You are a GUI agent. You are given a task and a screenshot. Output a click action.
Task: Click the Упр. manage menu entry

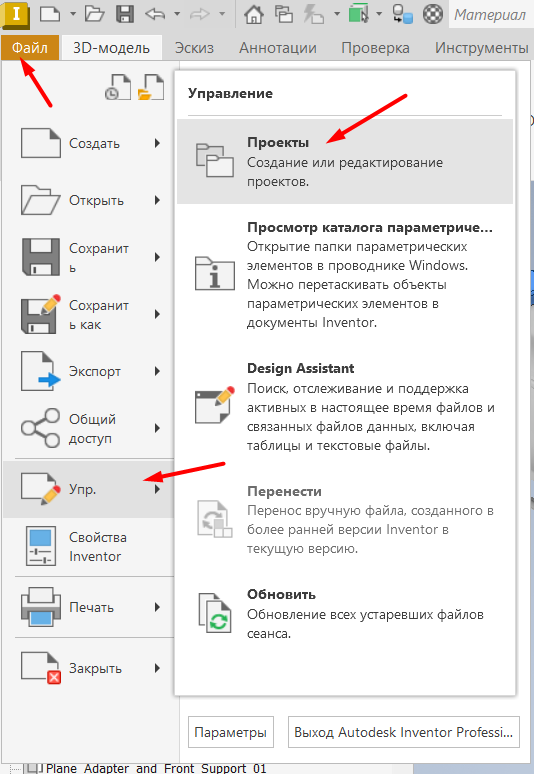pyautogui.click(x=89, y=489)
